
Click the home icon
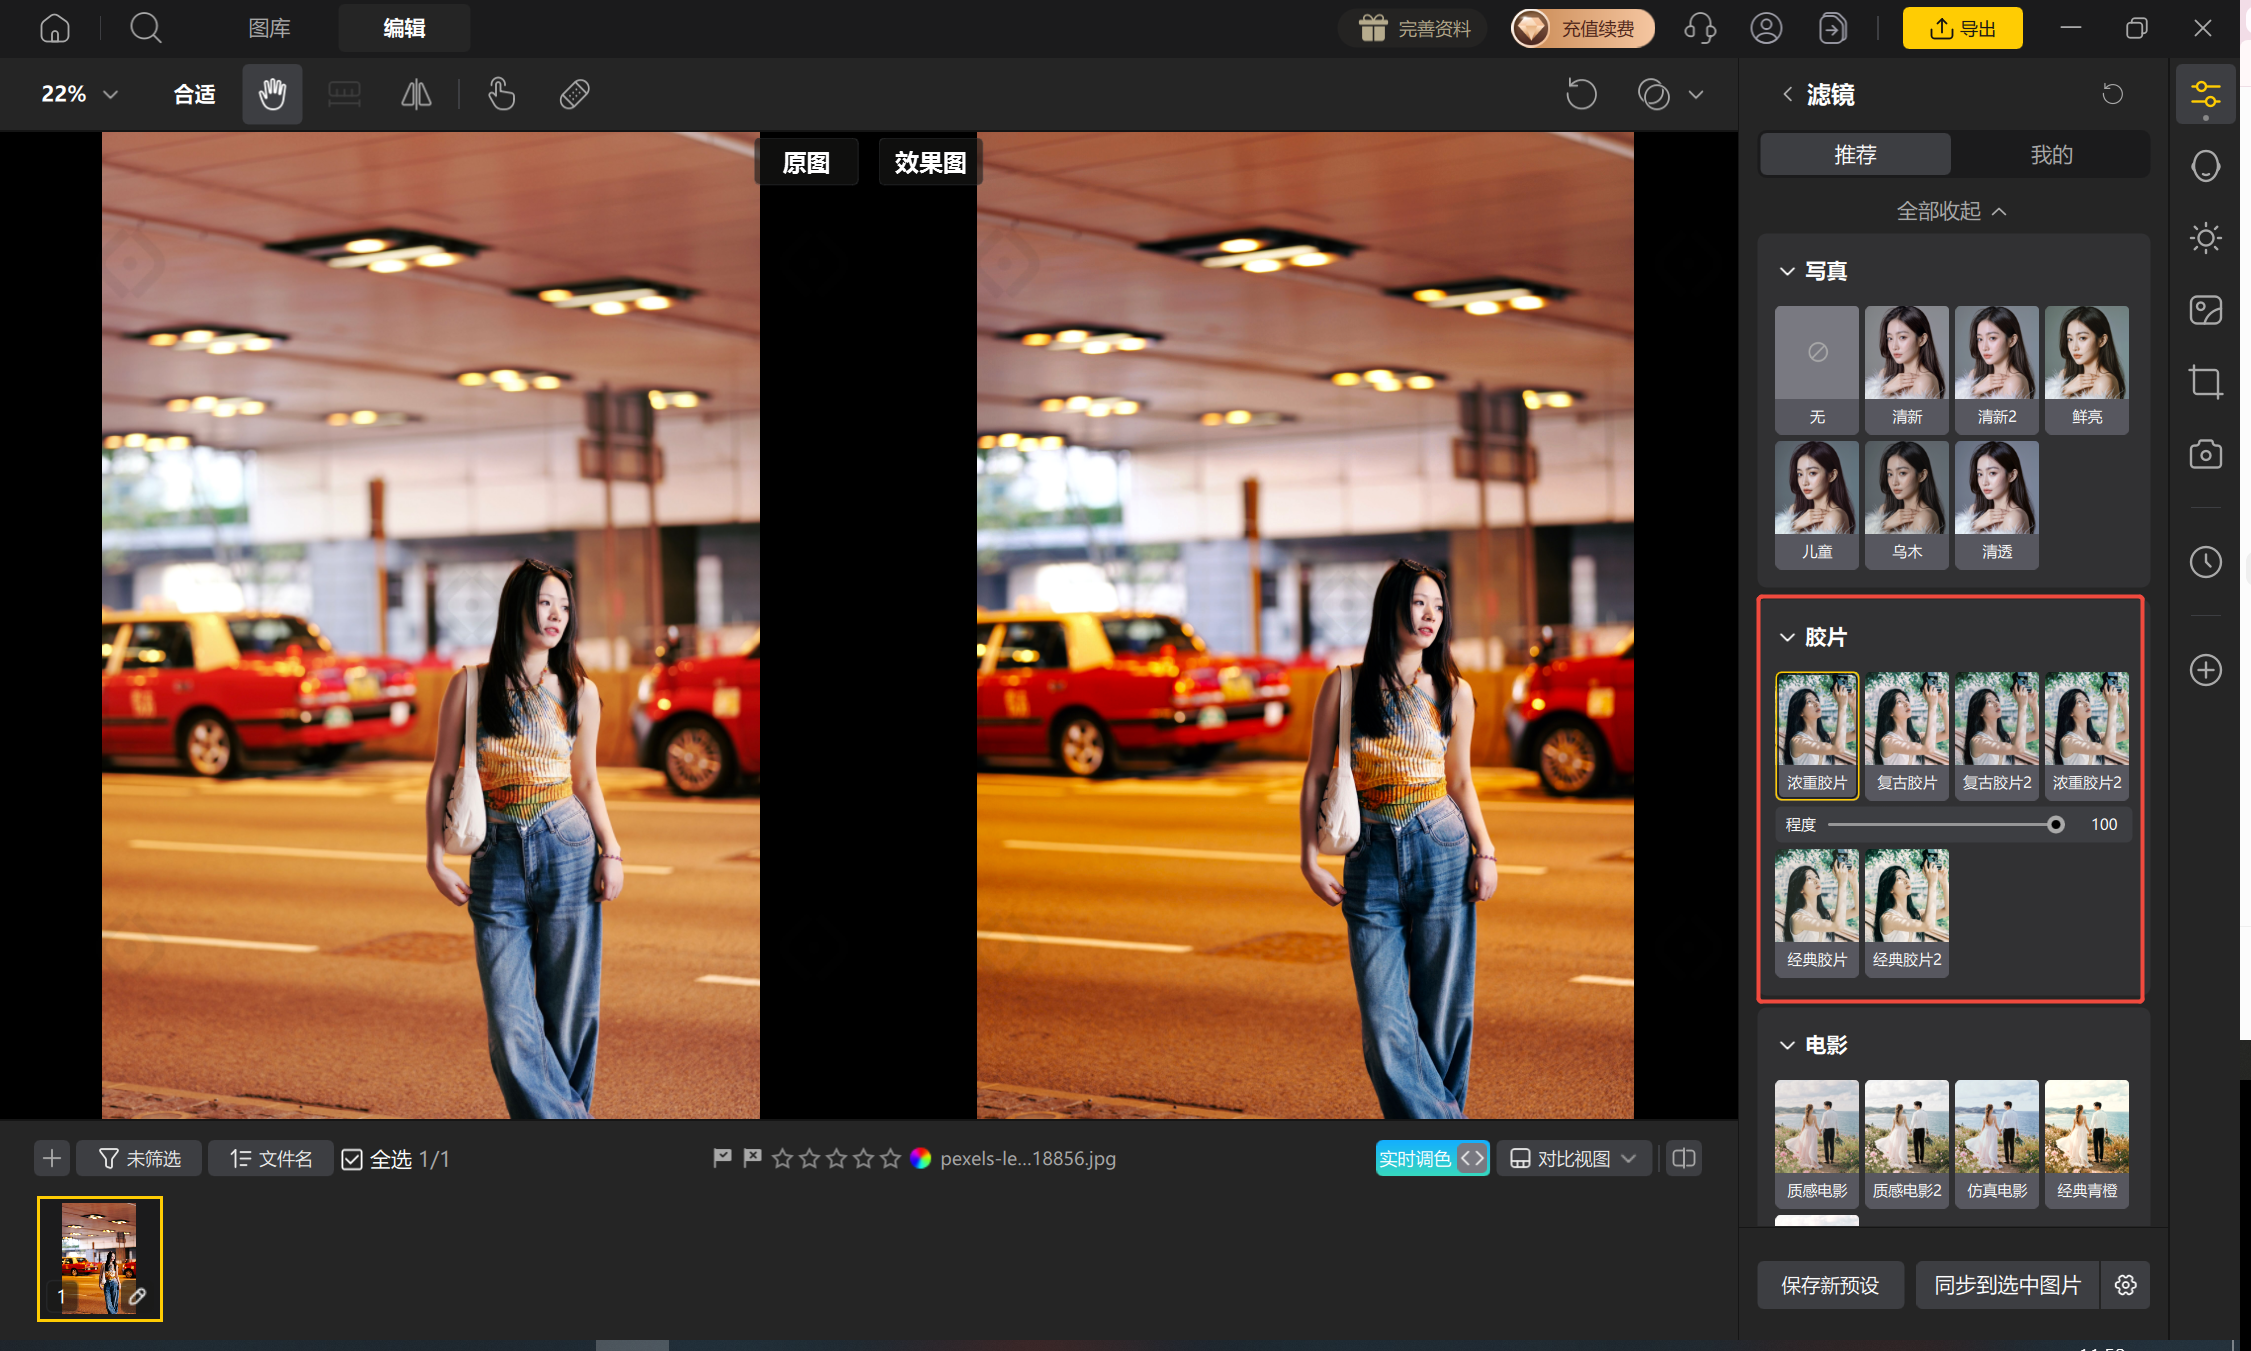click(x=55, y=28)
